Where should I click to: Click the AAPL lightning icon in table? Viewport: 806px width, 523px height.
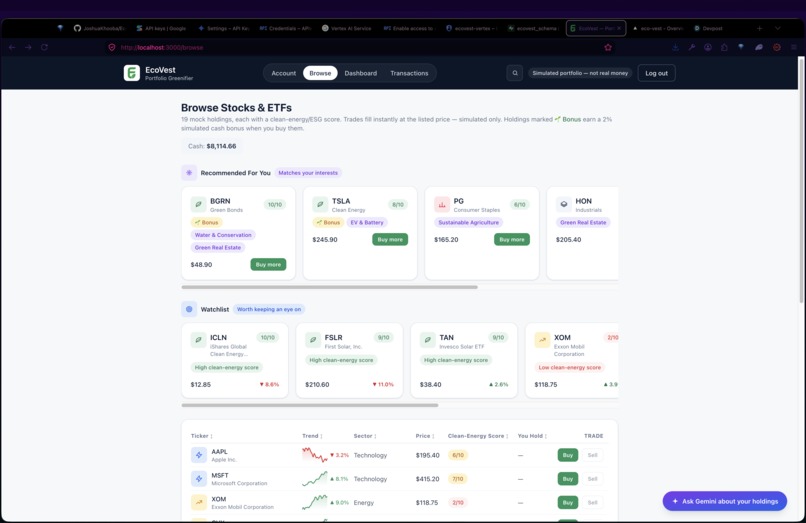pos(199,455)
